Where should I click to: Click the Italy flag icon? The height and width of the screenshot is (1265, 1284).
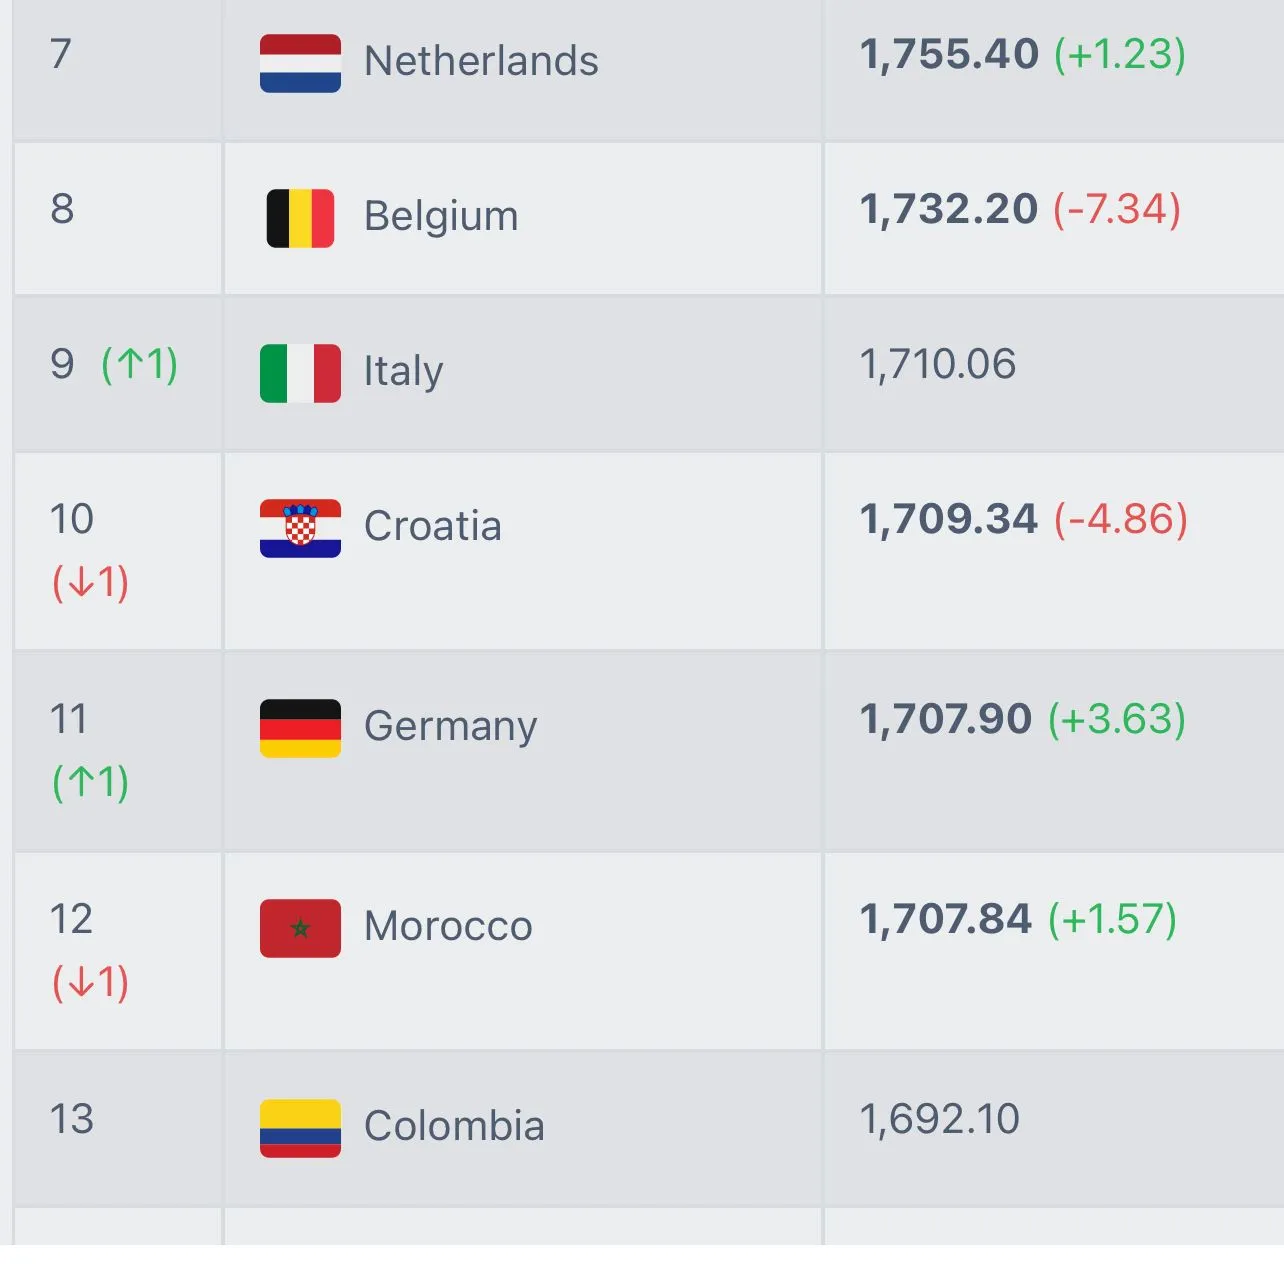pyautogui.click(x=300, y=373)
